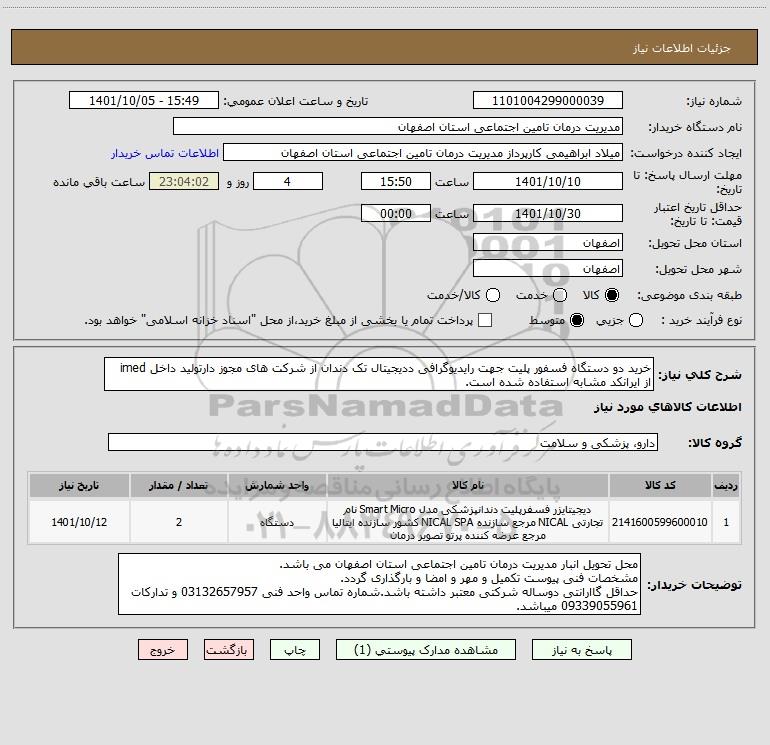770x745 pixels.
Task: Click the price validity date 1401/10/30
Action: click(x=548, y=213)
